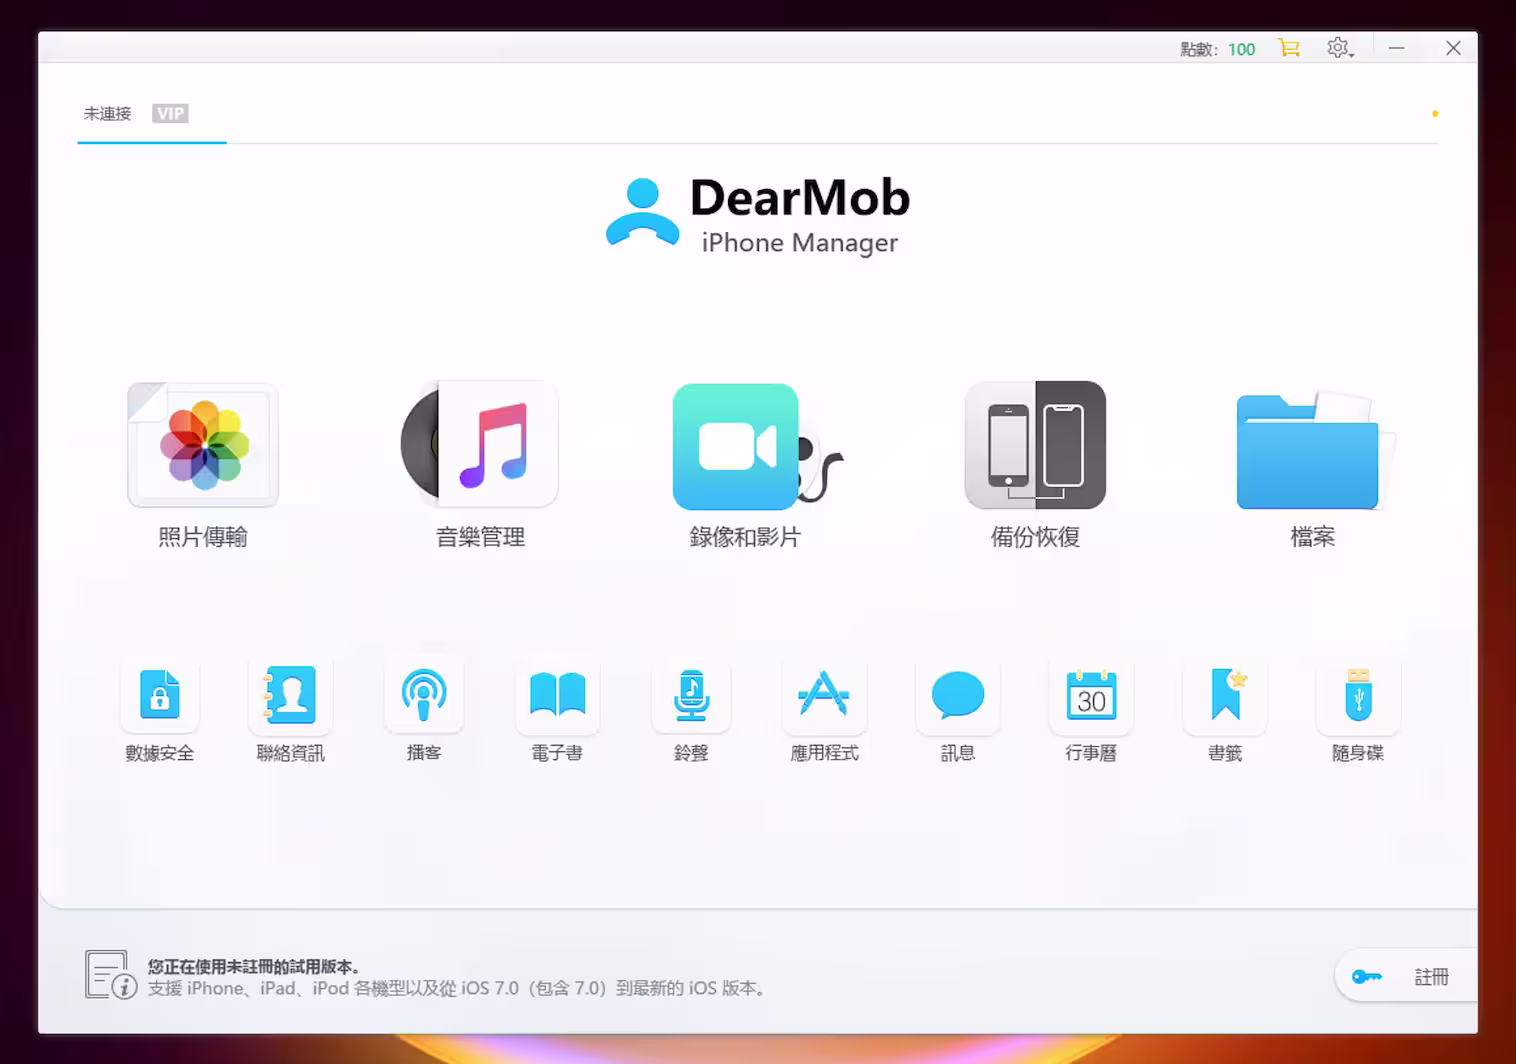The height and width of the screenshot is (1064, 1516).
Task: Click the points value 100
Action: click(x=1241, y=49)
